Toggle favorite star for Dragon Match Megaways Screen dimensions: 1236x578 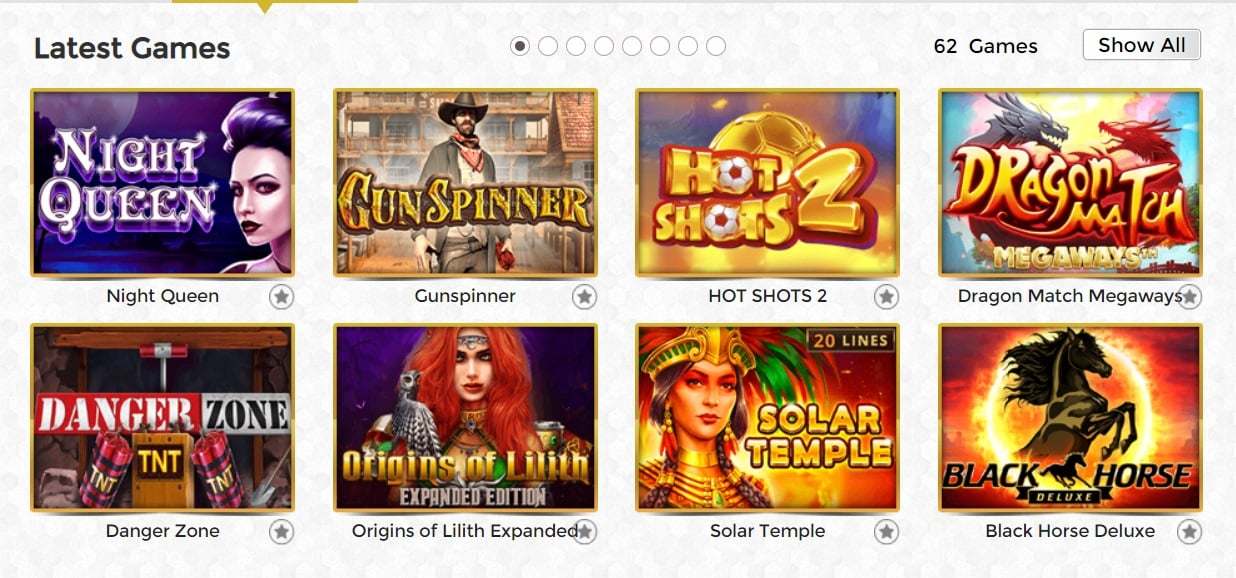coord(1189,296)
